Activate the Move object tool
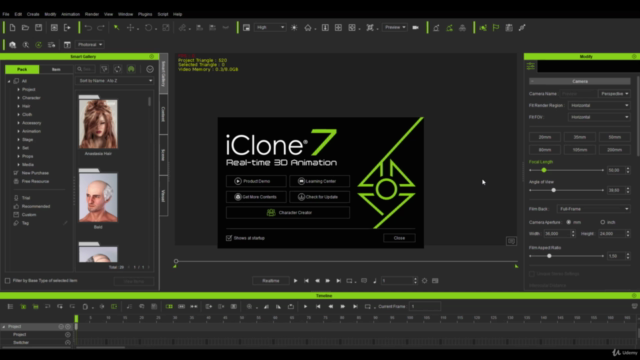The width and height of the screenshot is (640, 360). pos(130,28)
